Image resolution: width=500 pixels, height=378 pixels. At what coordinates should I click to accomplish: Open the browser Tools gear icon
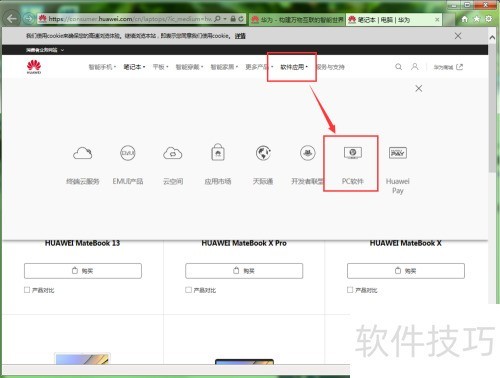point(488,19)
